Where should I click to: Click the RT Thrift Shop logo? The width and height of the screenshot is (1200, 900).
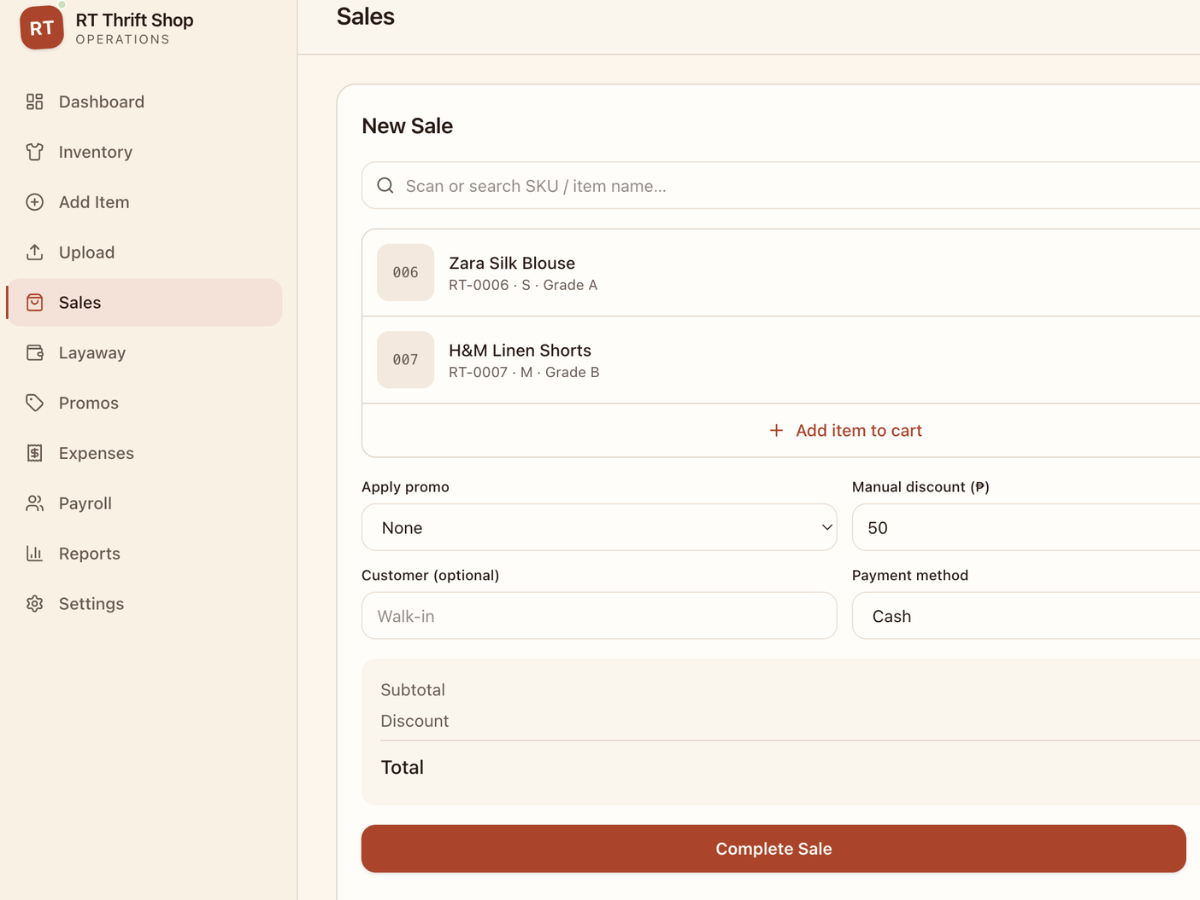pos(41,28)
